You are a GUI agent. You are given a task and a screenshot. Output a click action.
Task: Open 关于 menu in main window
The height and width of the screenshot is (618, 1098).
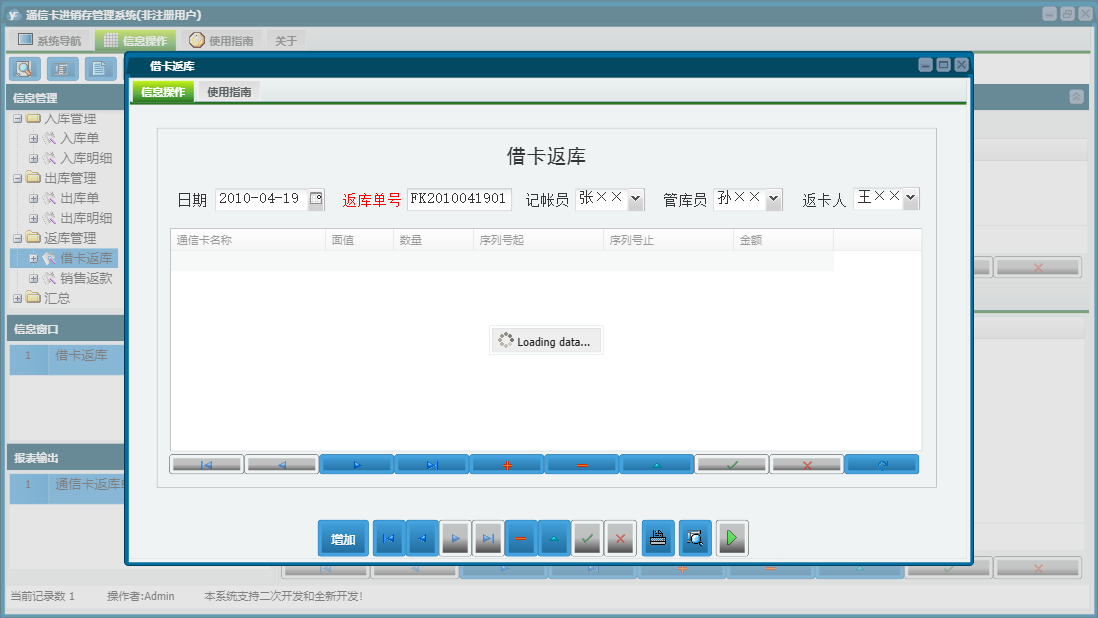tap(286, 41)
